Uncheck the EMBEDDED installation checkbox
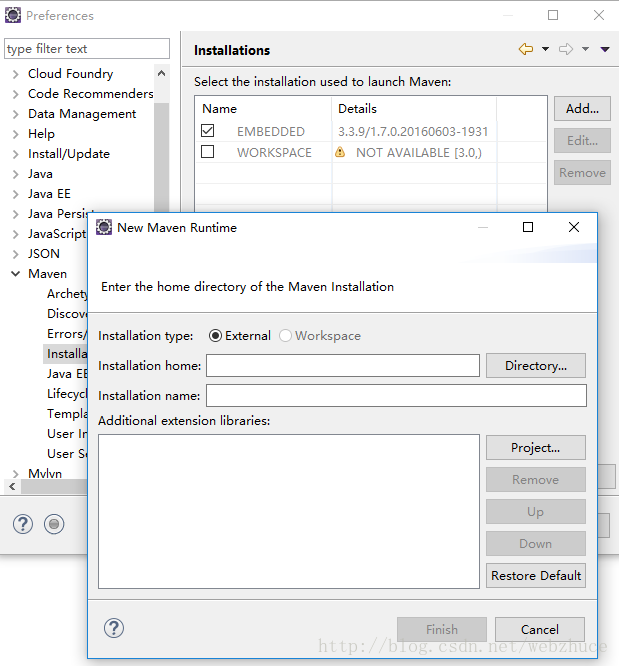The image size is (619, 666). coord(207,131)
